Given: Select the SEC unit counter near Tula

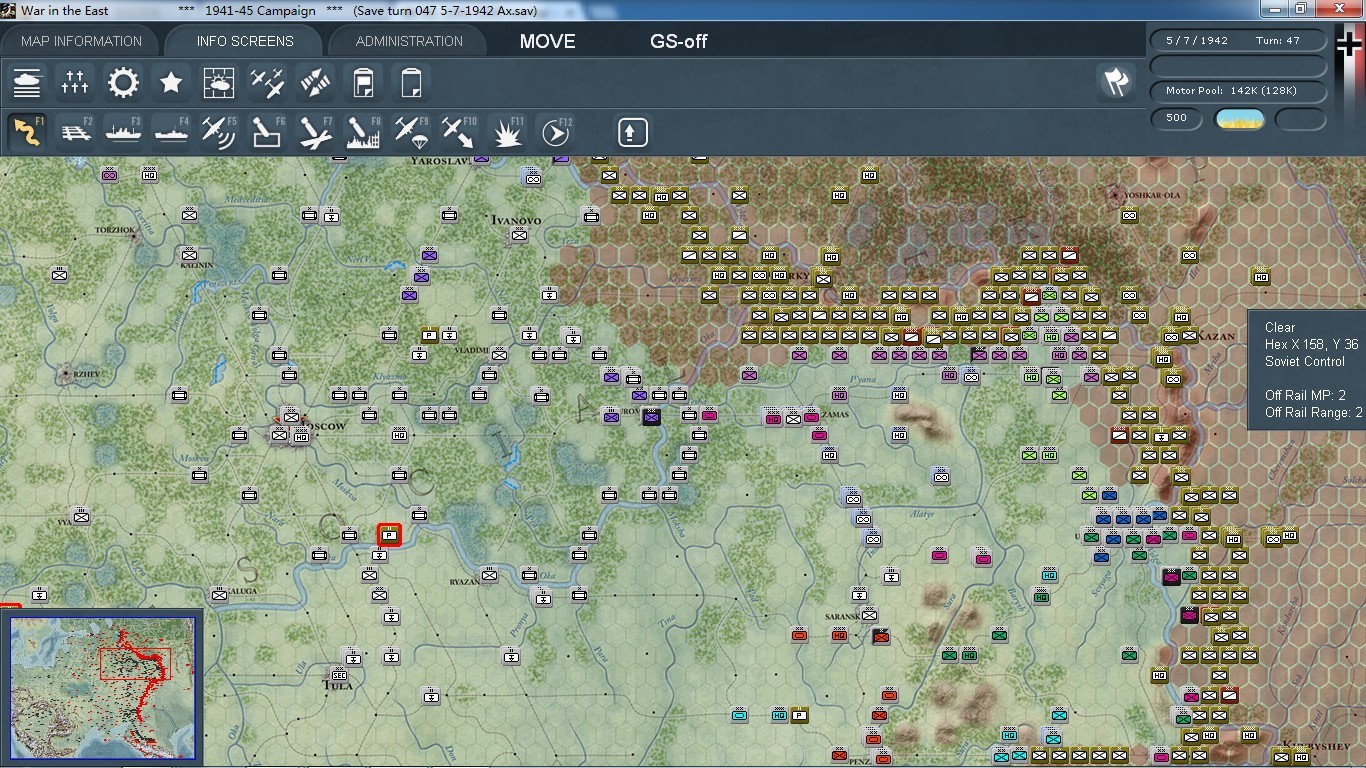Looking at the screenshot, I should point(339,675).
